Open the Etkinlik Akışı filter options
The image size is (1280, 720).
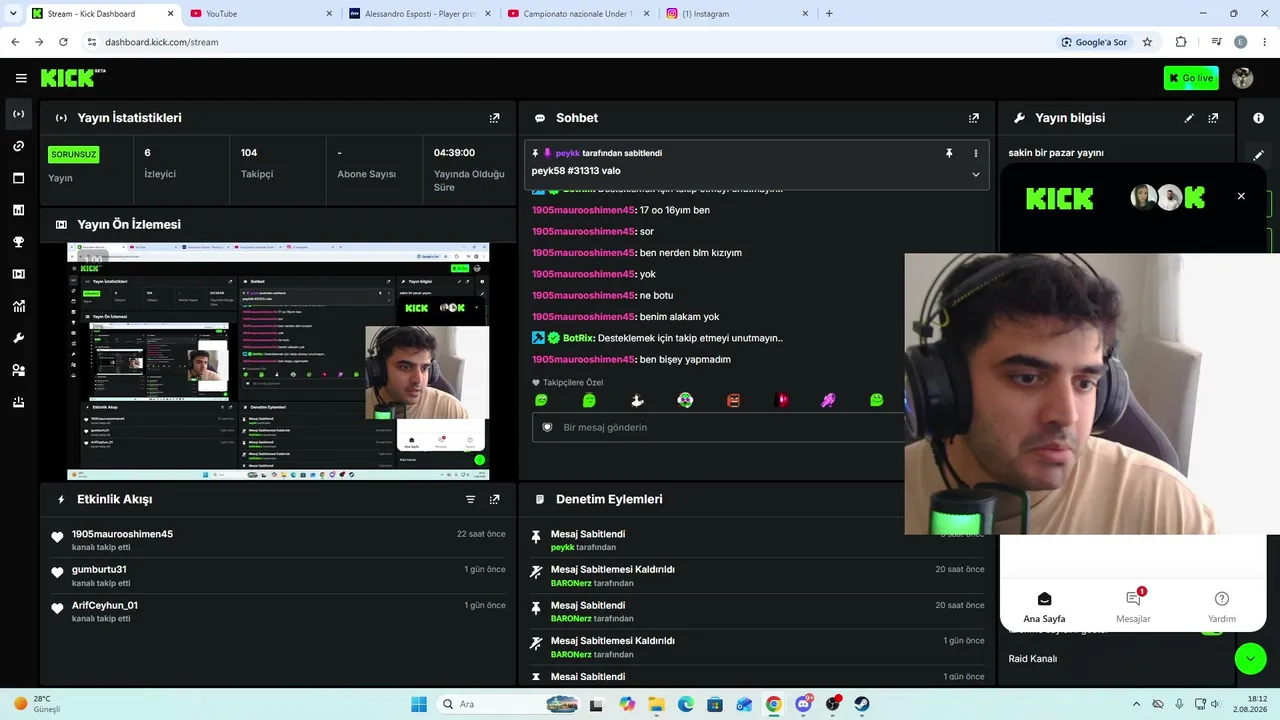click(470, 499)
